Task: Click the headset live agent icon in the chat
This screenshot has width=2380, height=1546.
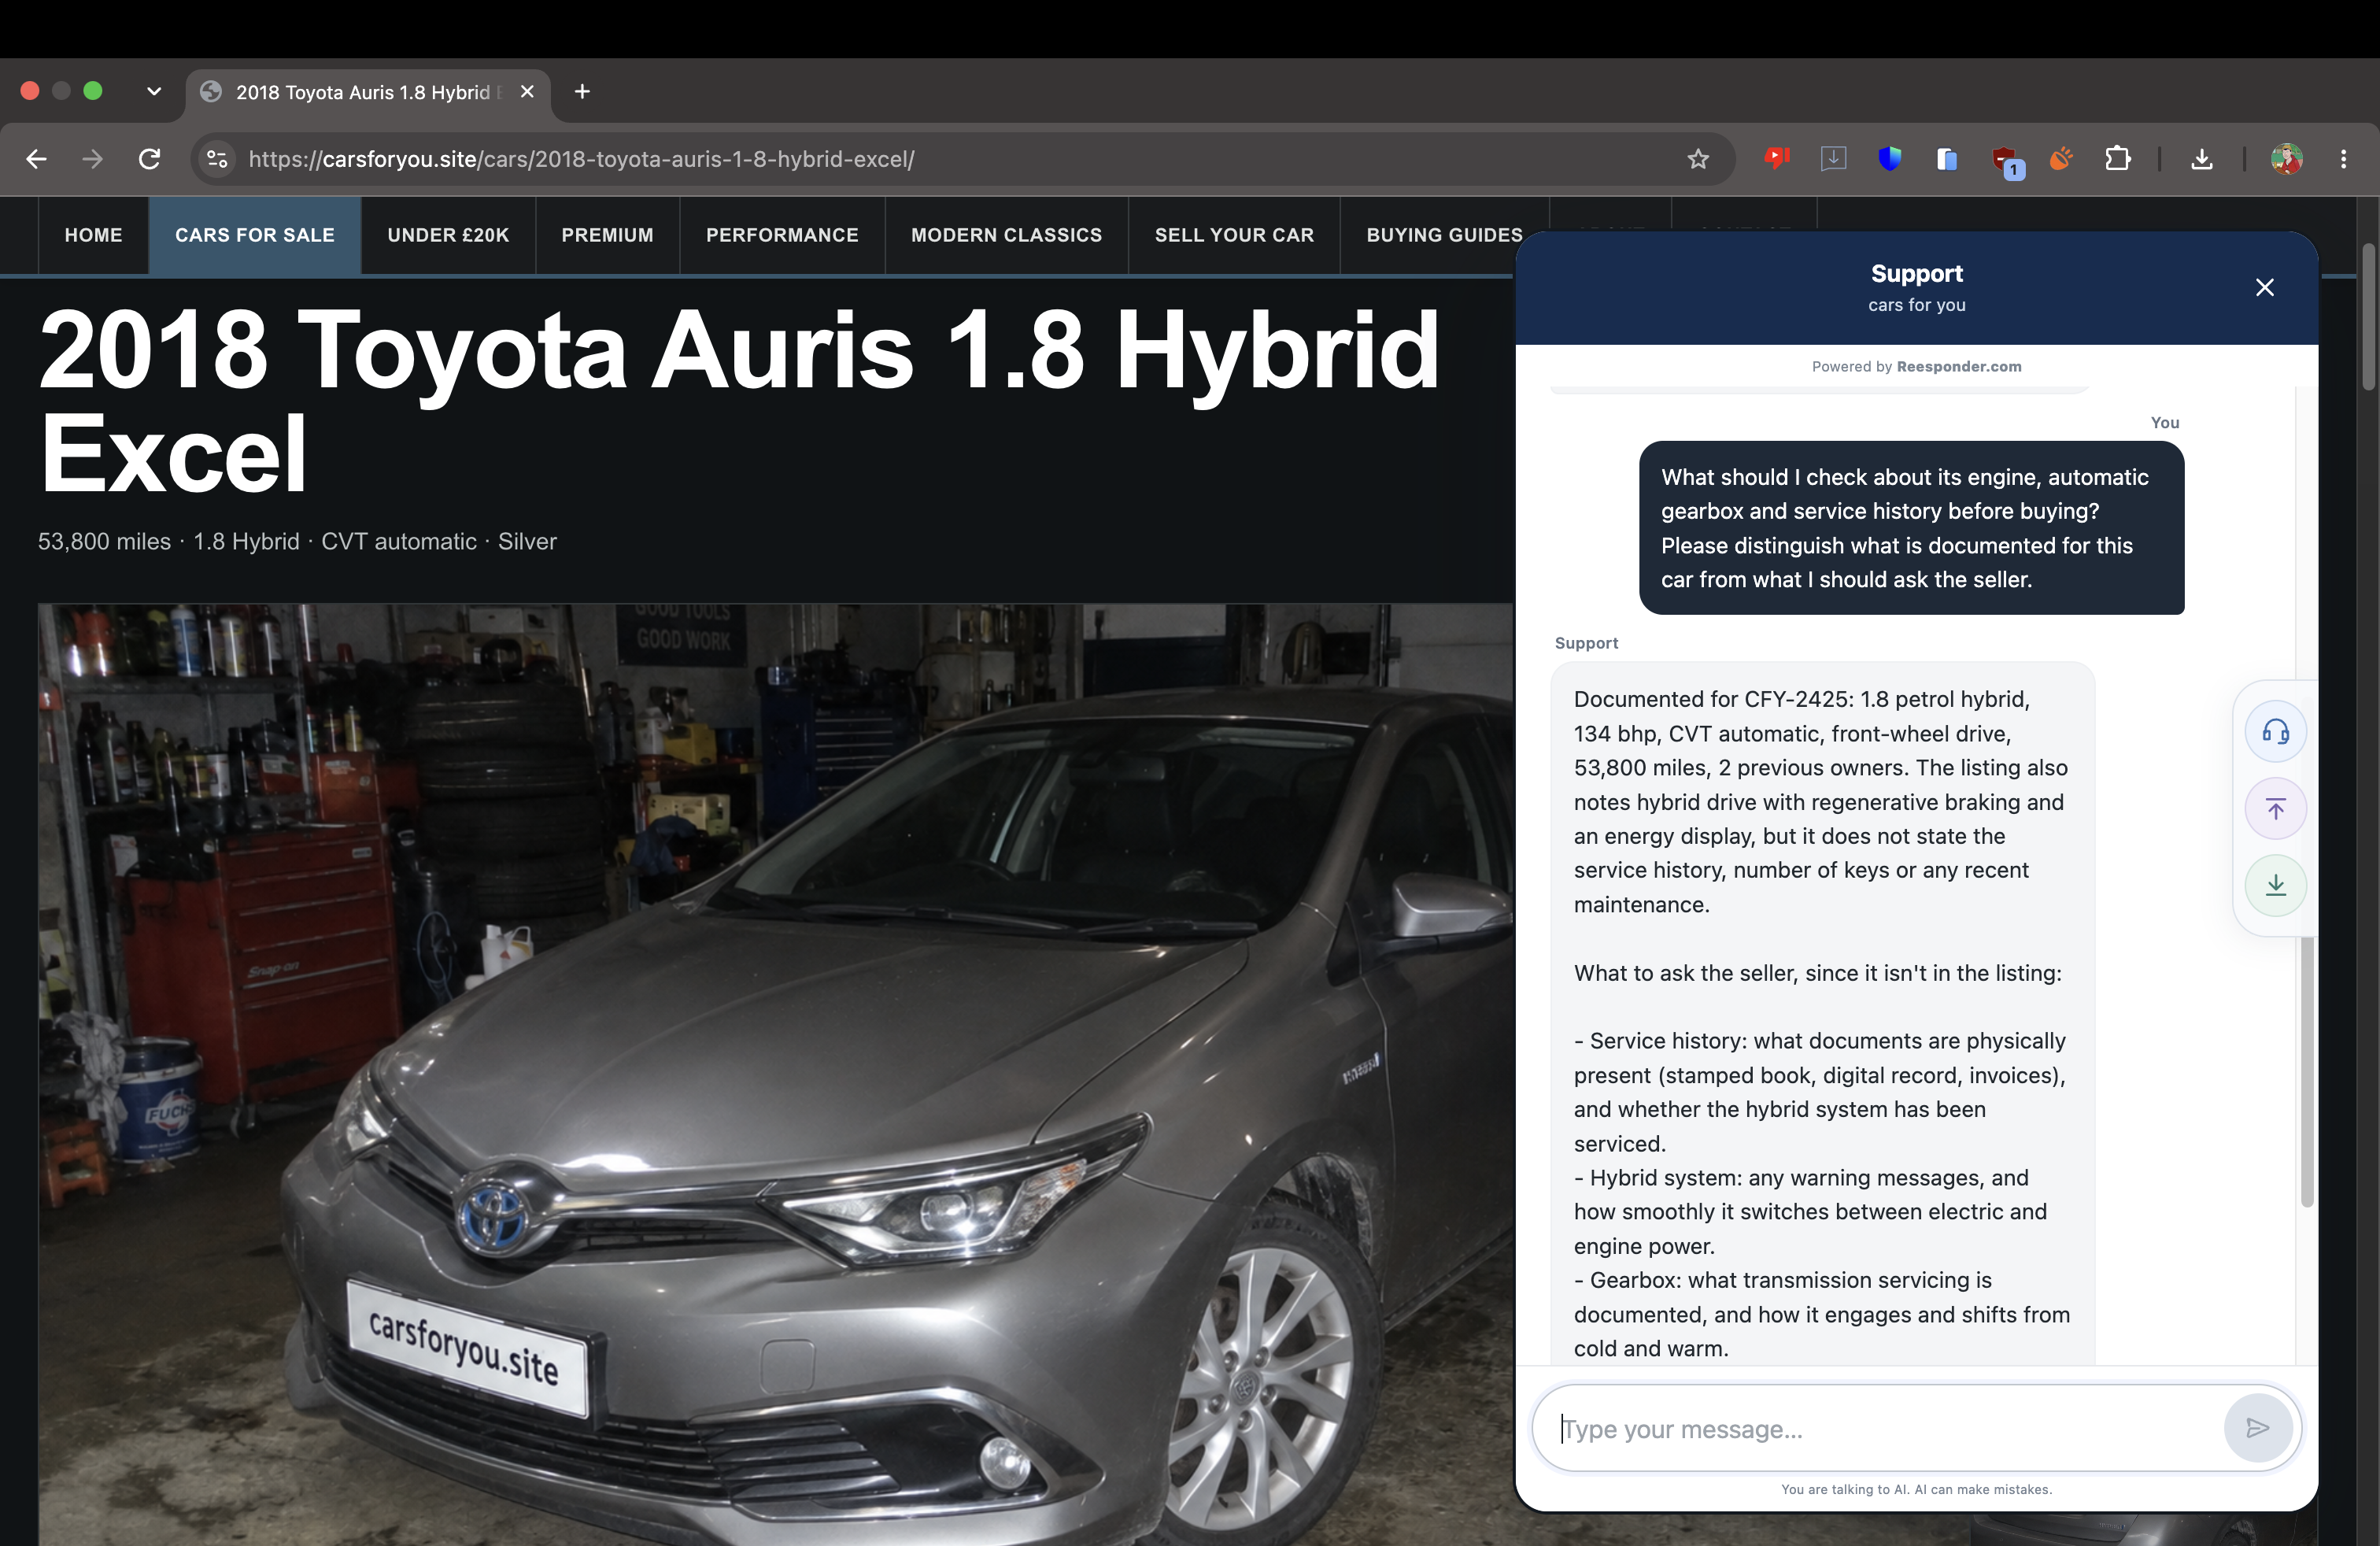Action: click(2275, 732)
